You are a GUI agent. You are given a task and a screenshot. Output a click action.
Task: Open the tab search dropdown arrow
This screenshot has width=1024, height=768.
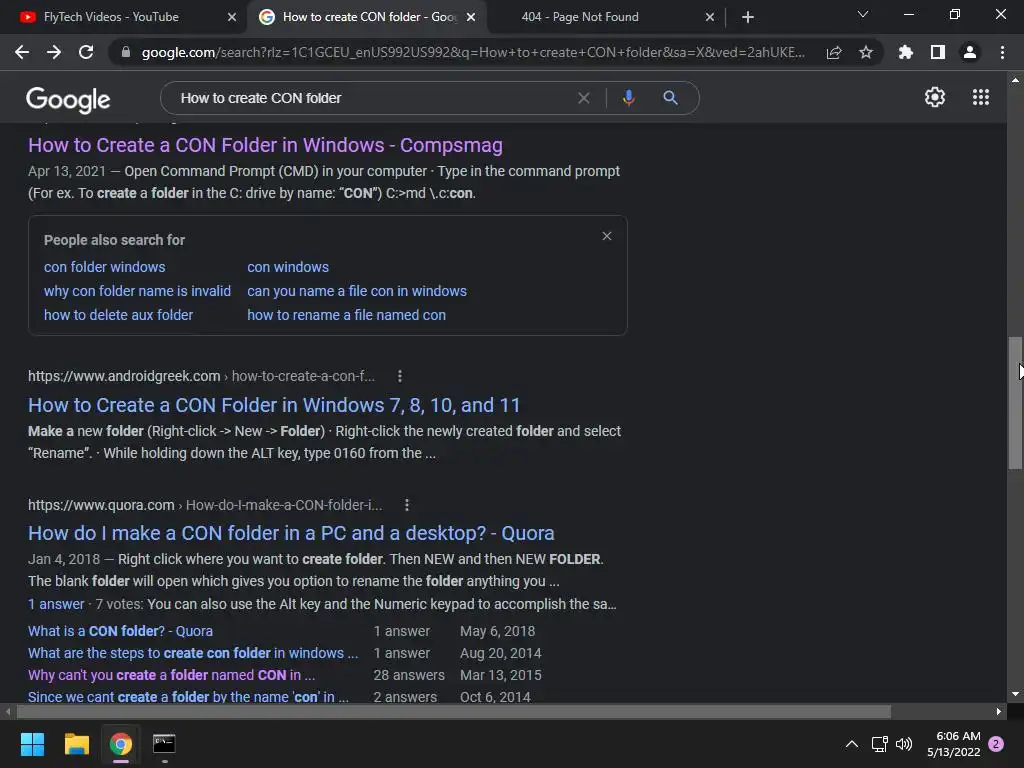(x=863, y=14)
